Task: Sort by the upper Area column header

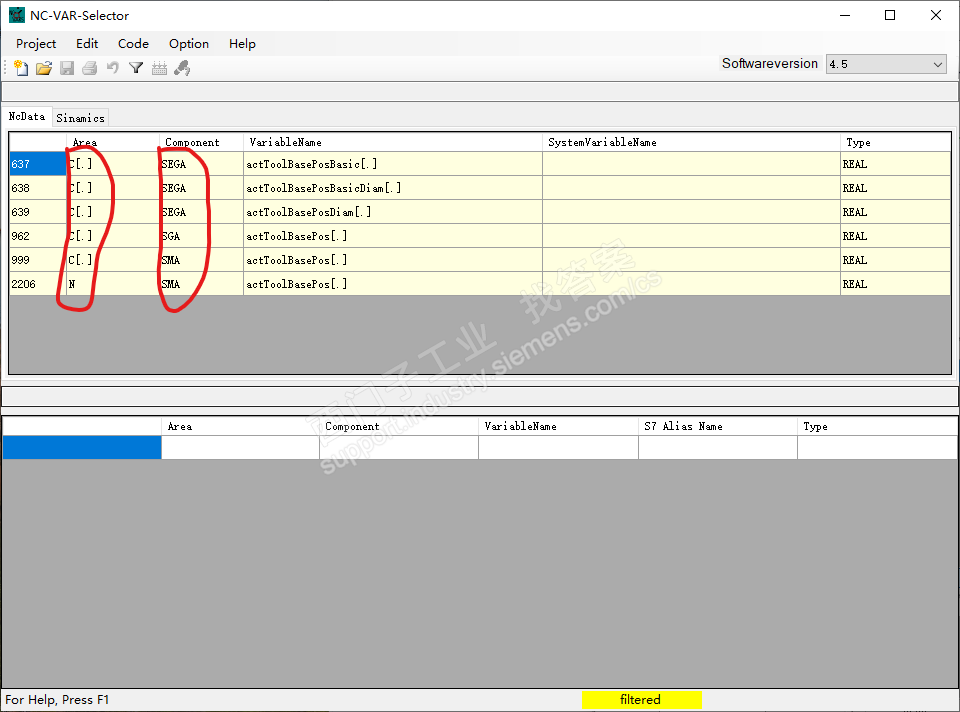Action: [113, 142]
